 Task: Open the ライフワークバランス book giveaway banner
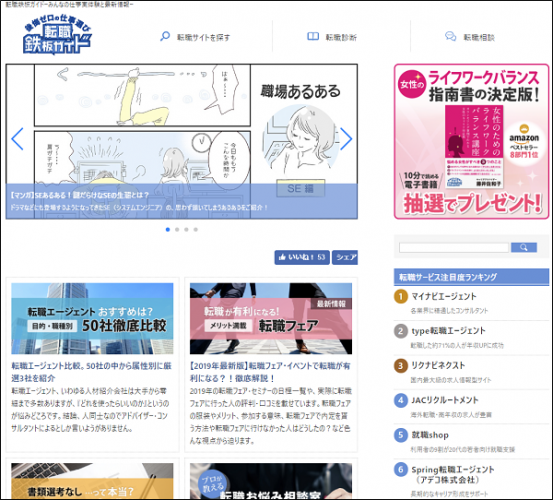tap(471, 141)
